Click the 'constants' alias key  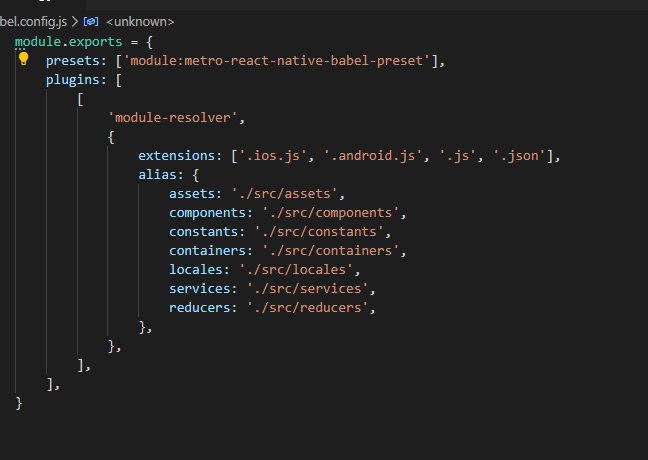204,232
